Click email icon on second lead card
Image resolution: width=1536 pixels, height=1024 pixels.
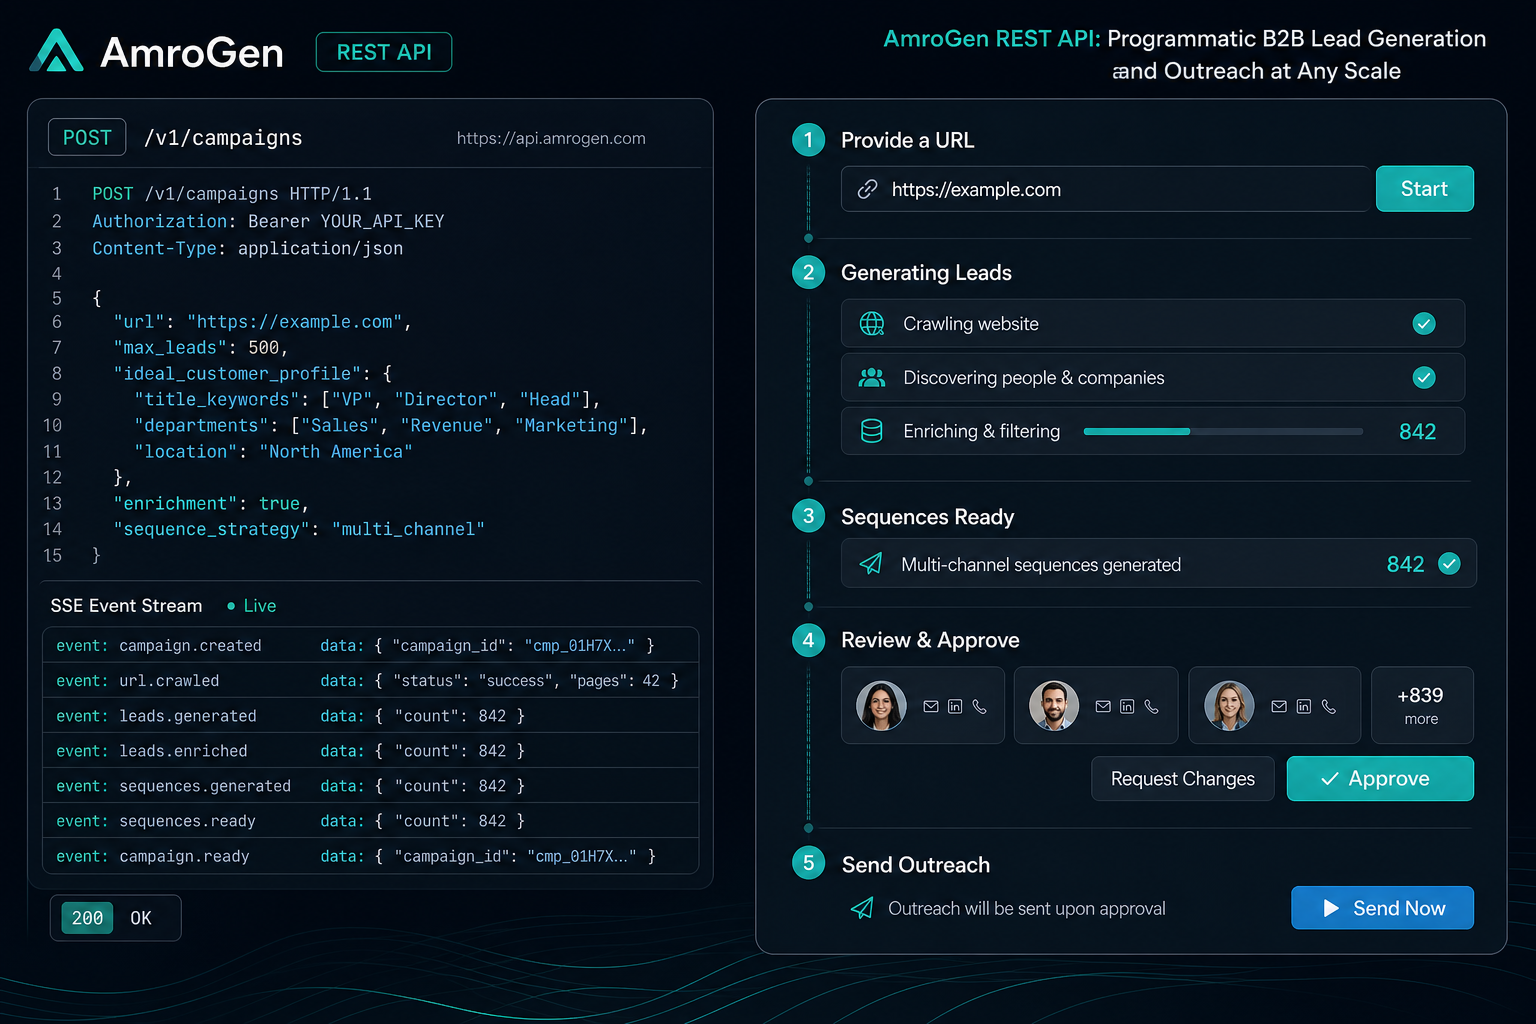1103,706
